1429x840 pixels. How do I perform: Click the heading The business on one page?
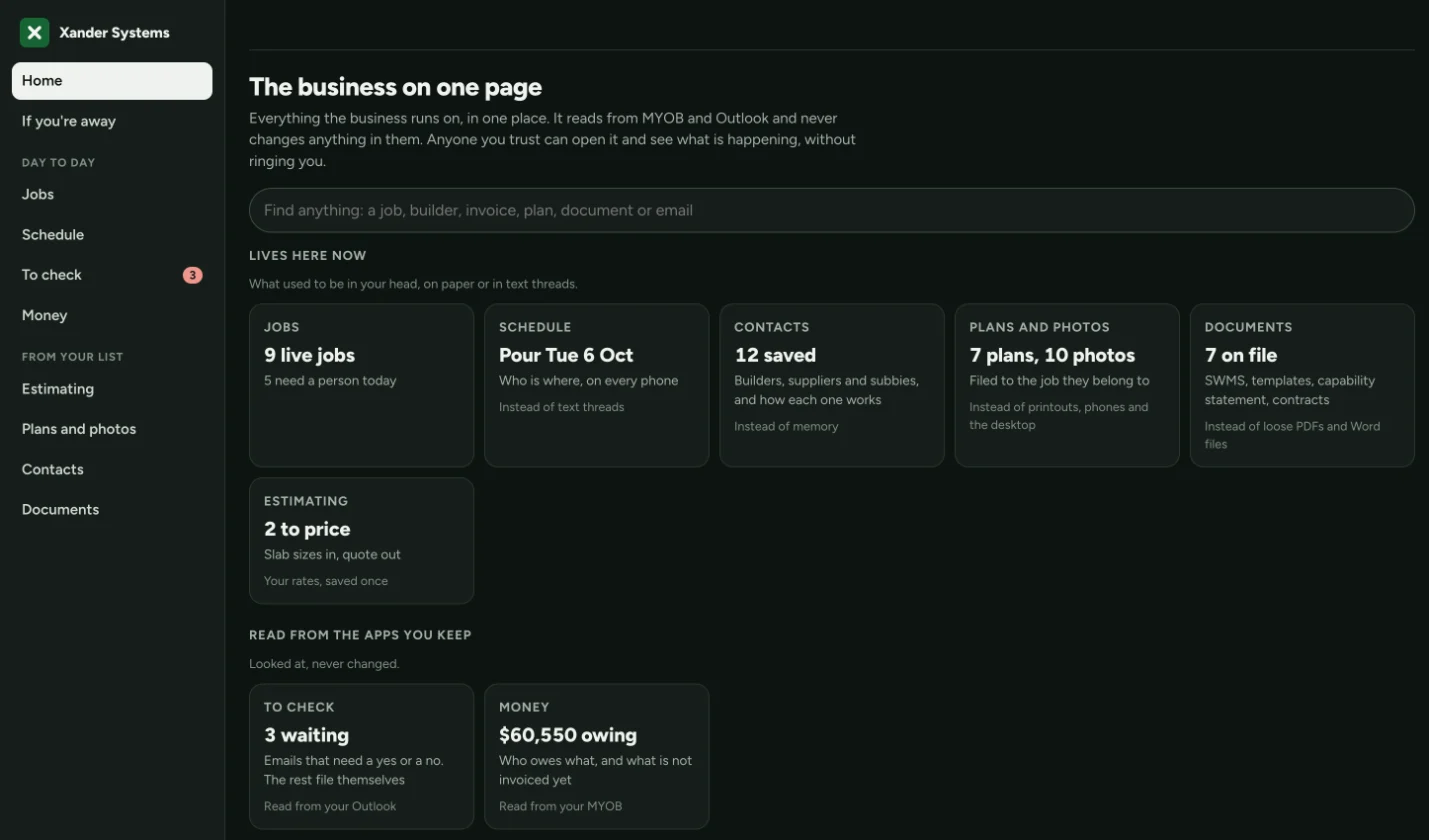point(395,87)
